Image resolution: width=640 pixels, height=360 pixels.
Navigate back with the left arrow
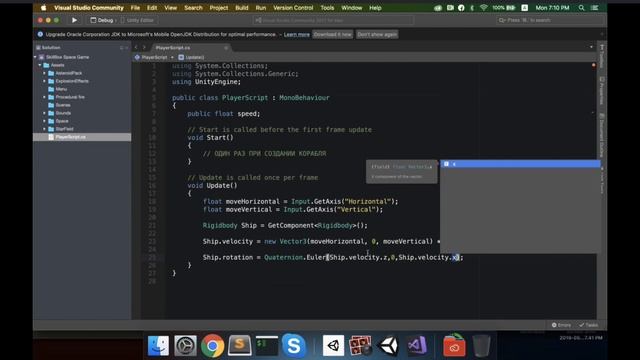click(136, 48)
